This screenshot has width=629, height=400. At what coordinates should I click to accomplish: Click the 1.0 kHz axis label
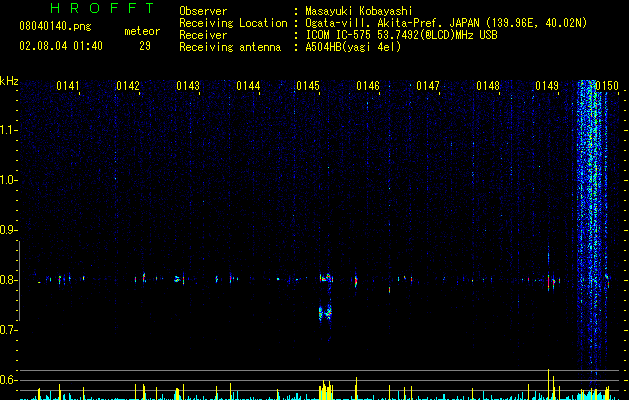click(x=8, y=180)
